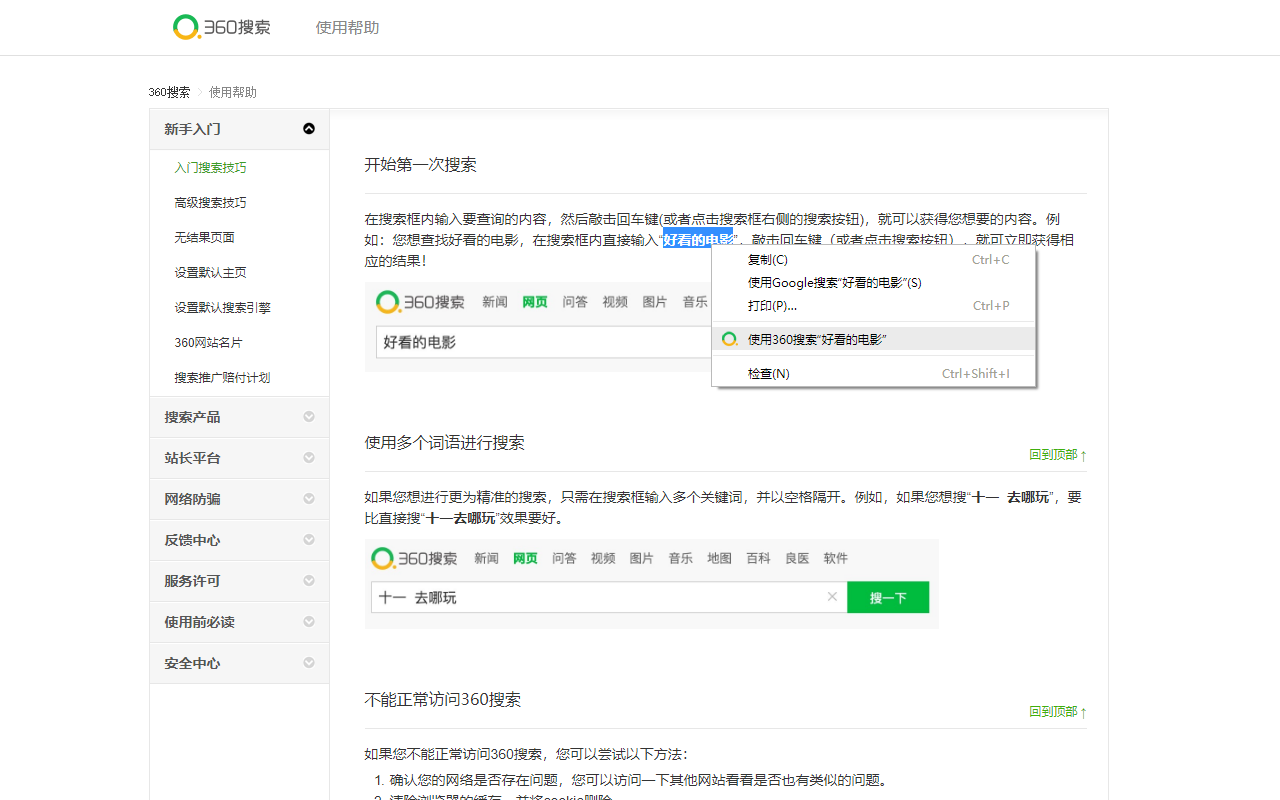Click 回到顶部 link beside 使用多个词语进行搜索
1280x800 pixels.
pyautogui.click(x=1057, y=455)
